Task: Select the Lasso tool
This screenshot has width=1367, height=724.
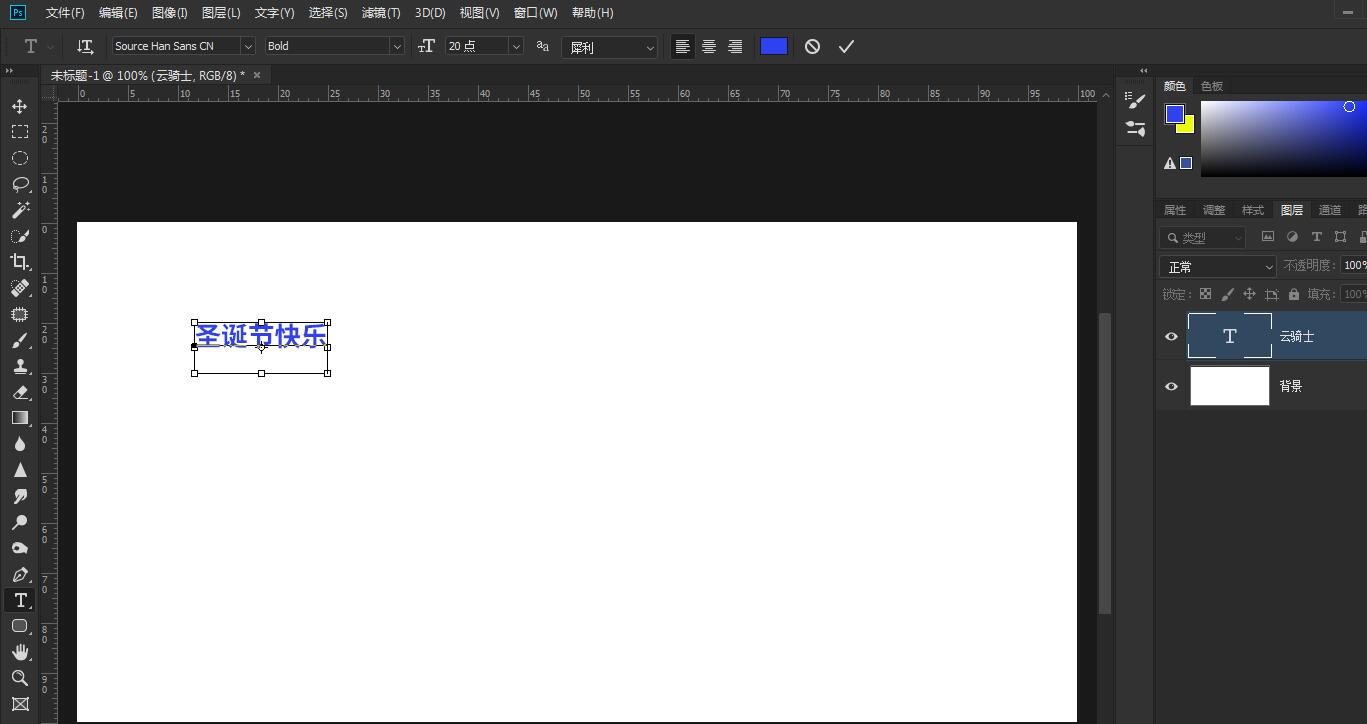Action: click(19, 184)
